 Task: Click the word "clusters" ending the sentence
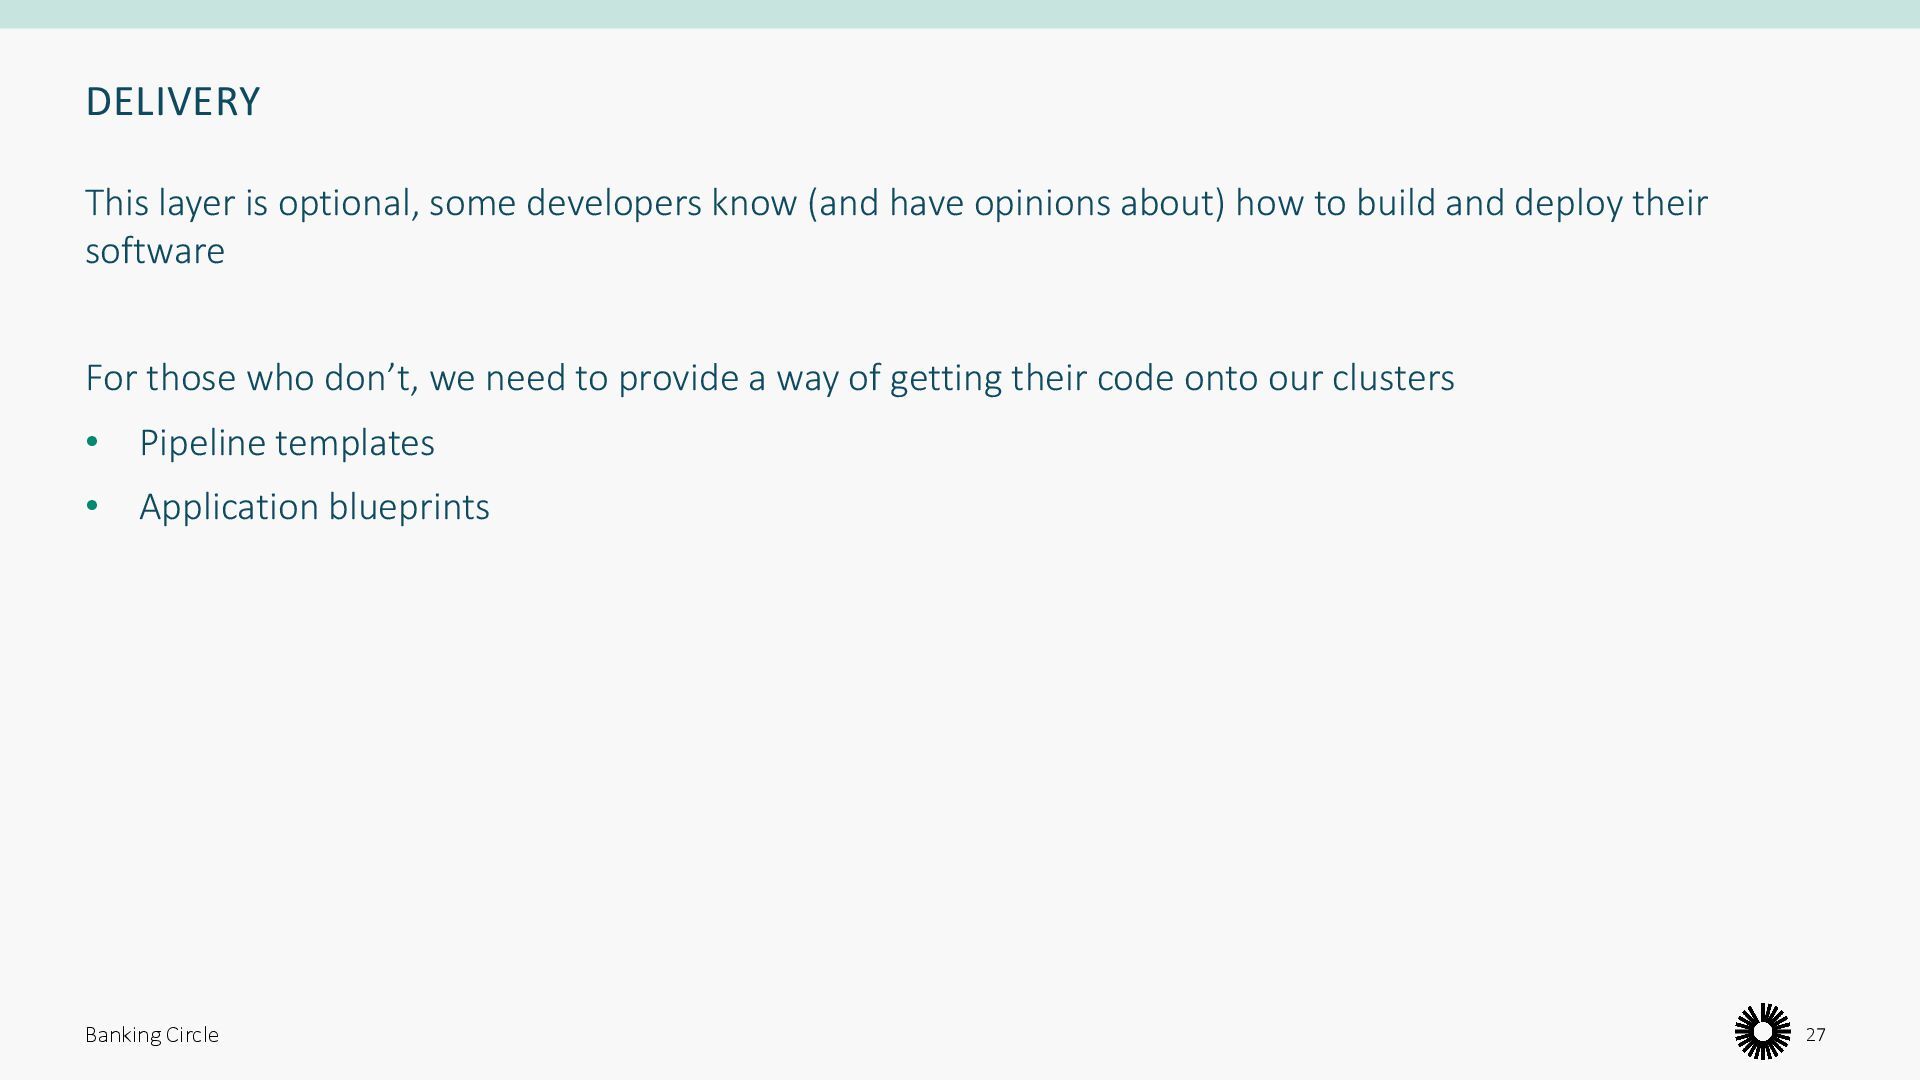click(x=1393, y=378)
